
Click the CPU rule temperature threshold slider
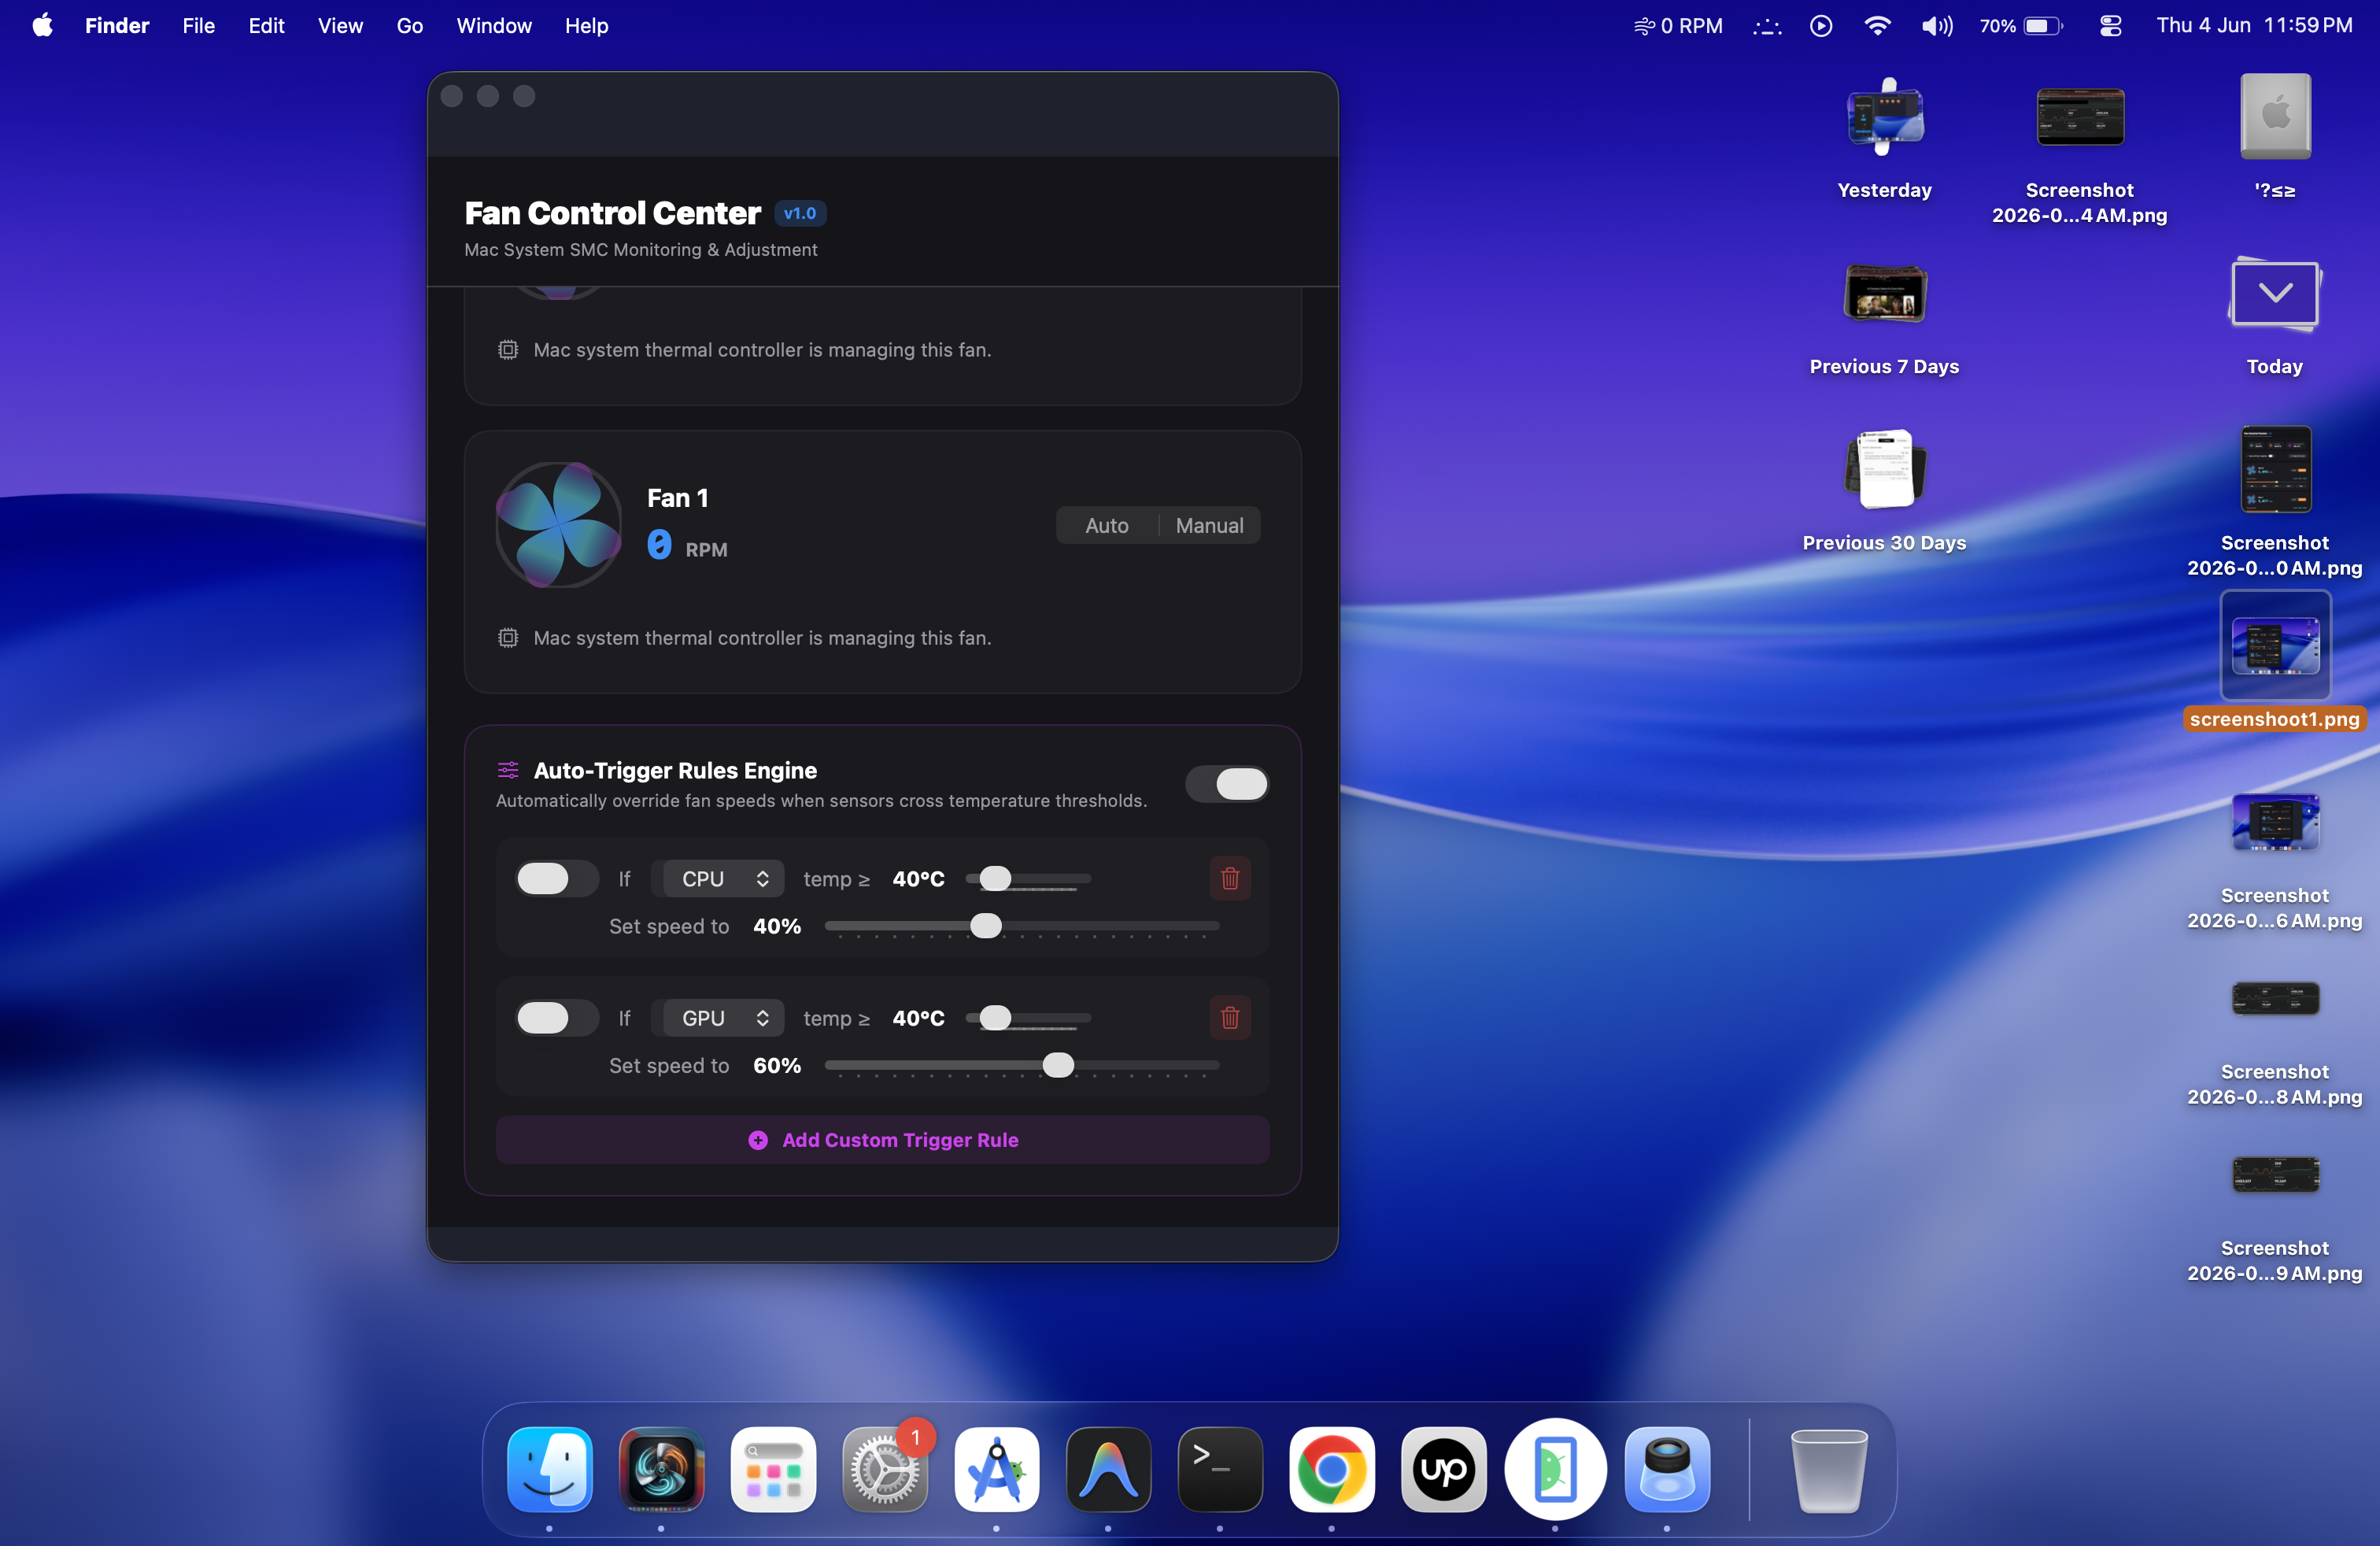click(1028, 879)
